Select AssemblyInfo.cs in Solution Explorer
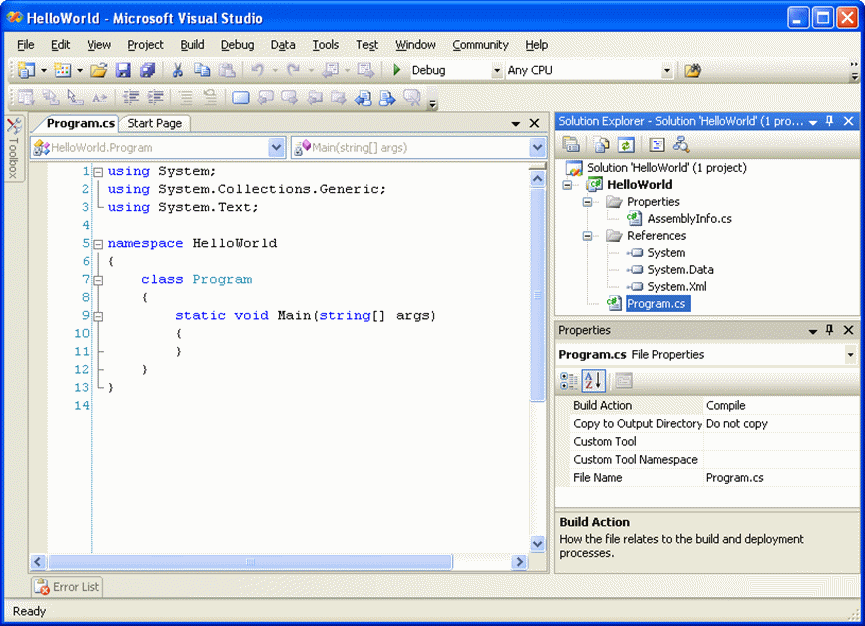The width and height of the screenshot is (865, 626). [689, 219]
